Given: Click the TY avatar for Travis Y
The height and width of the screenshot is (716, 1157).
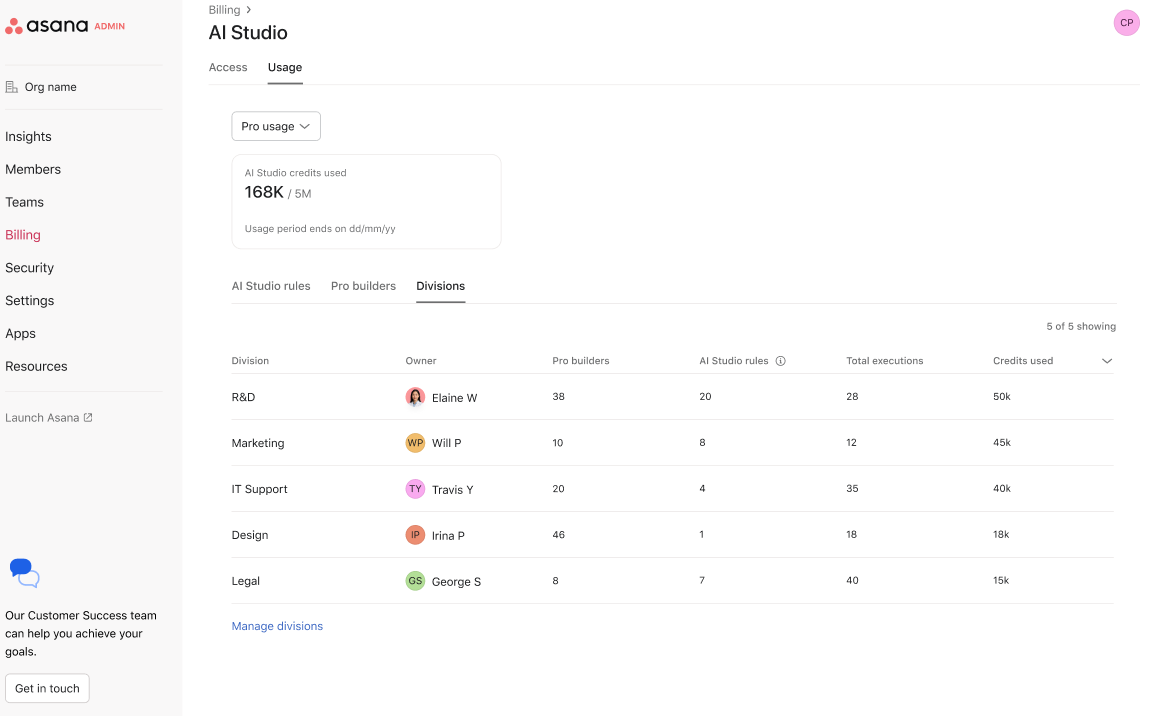Looking at the screenshot, I should point(415,489).
